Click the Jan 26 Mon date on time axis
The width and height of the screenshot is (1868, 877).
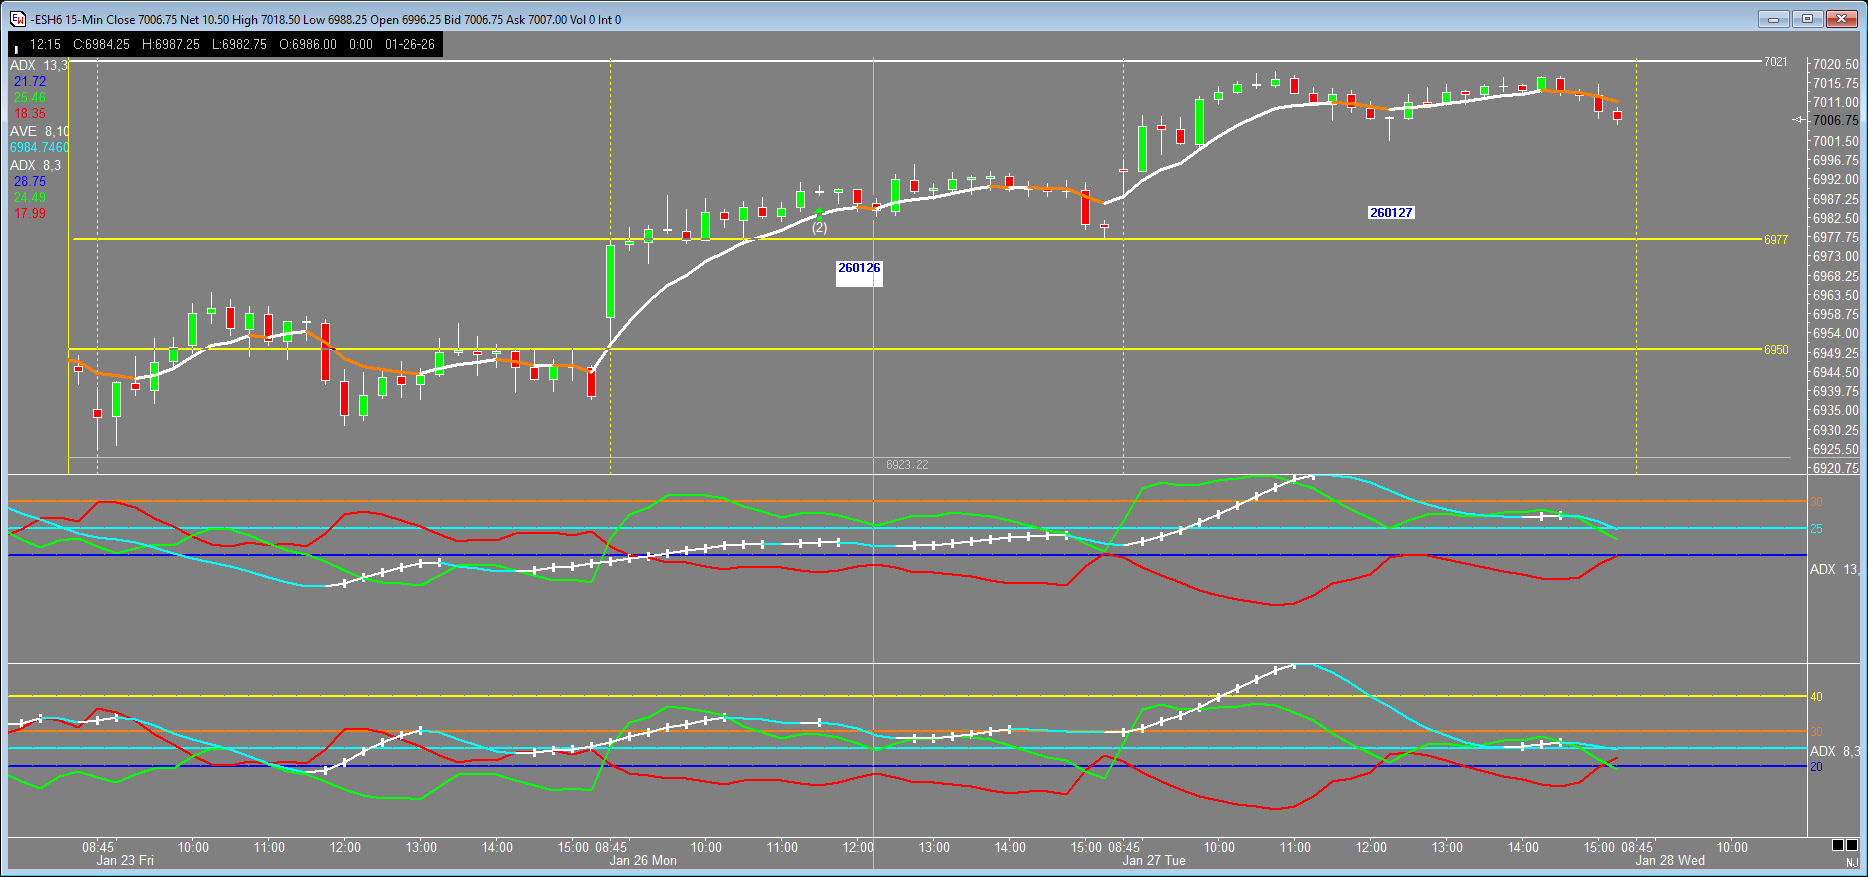pos(643,861)
